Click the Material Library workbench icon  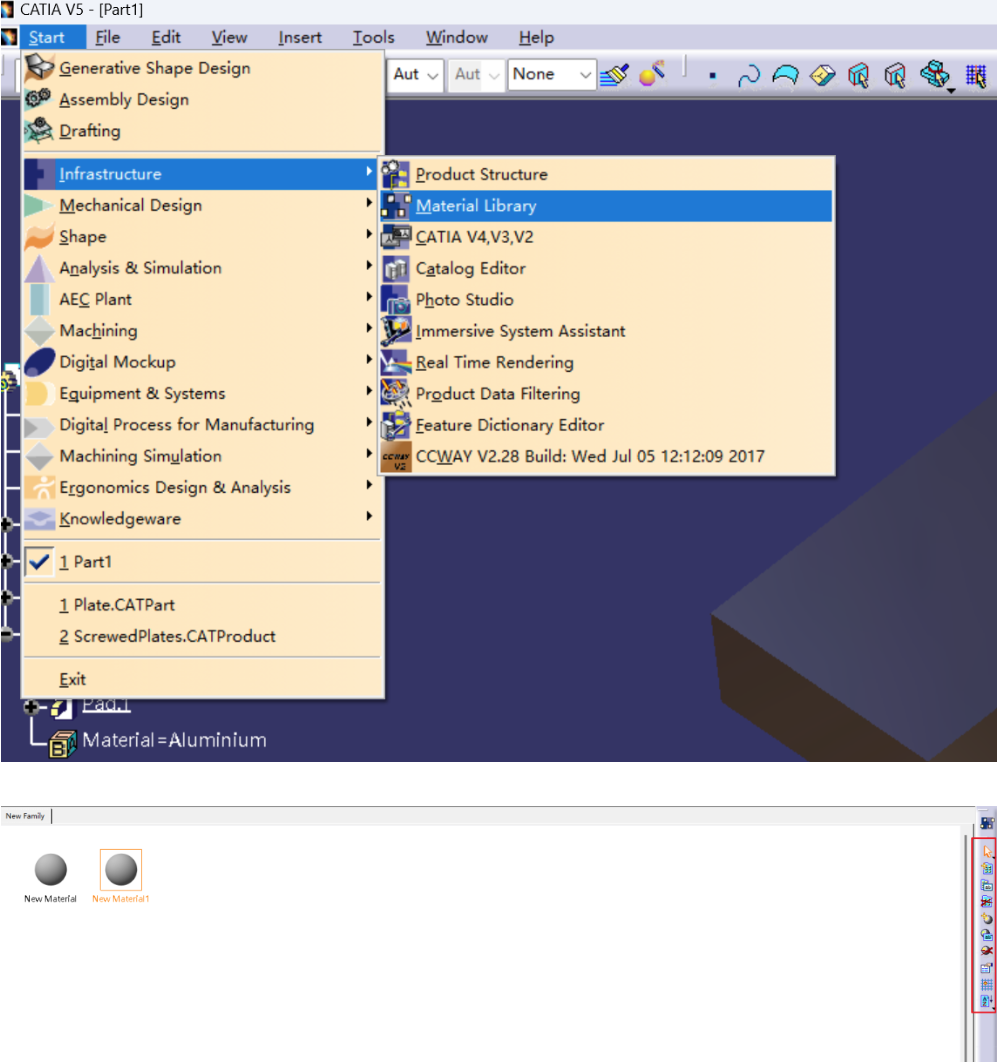coord(987,823)
